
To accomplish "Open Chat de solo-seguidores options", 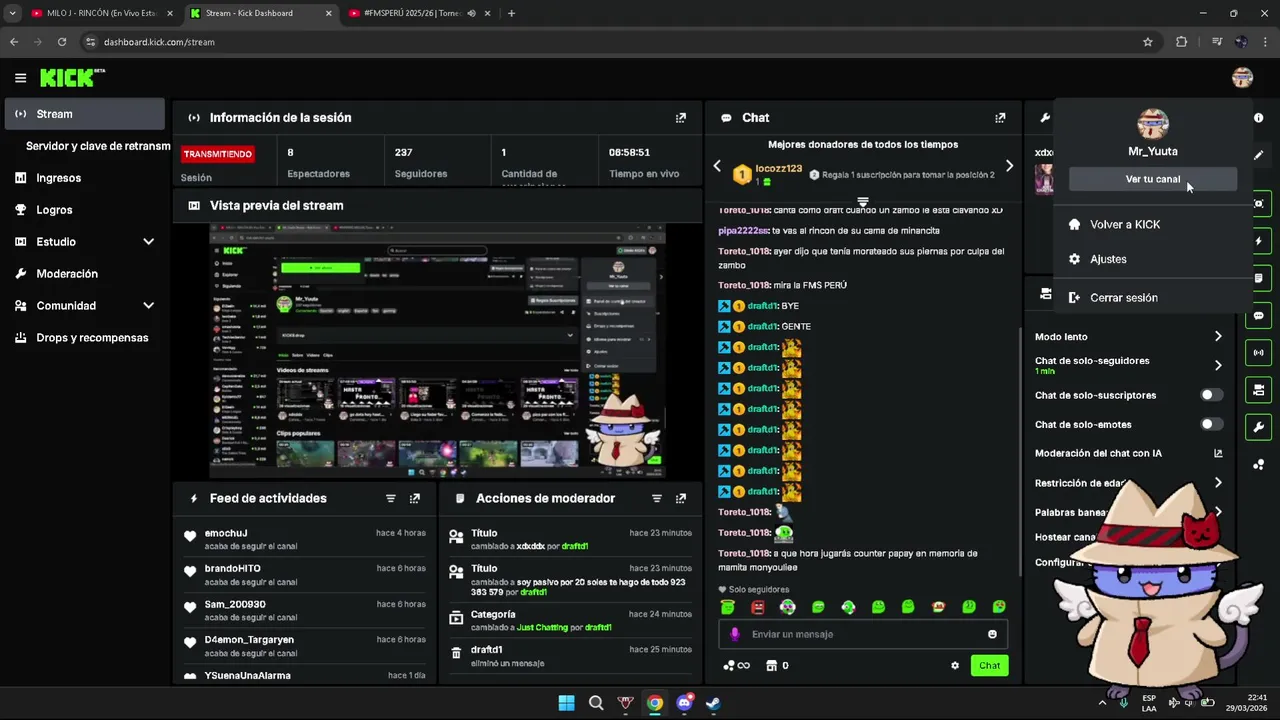I will pos(1128,365).
